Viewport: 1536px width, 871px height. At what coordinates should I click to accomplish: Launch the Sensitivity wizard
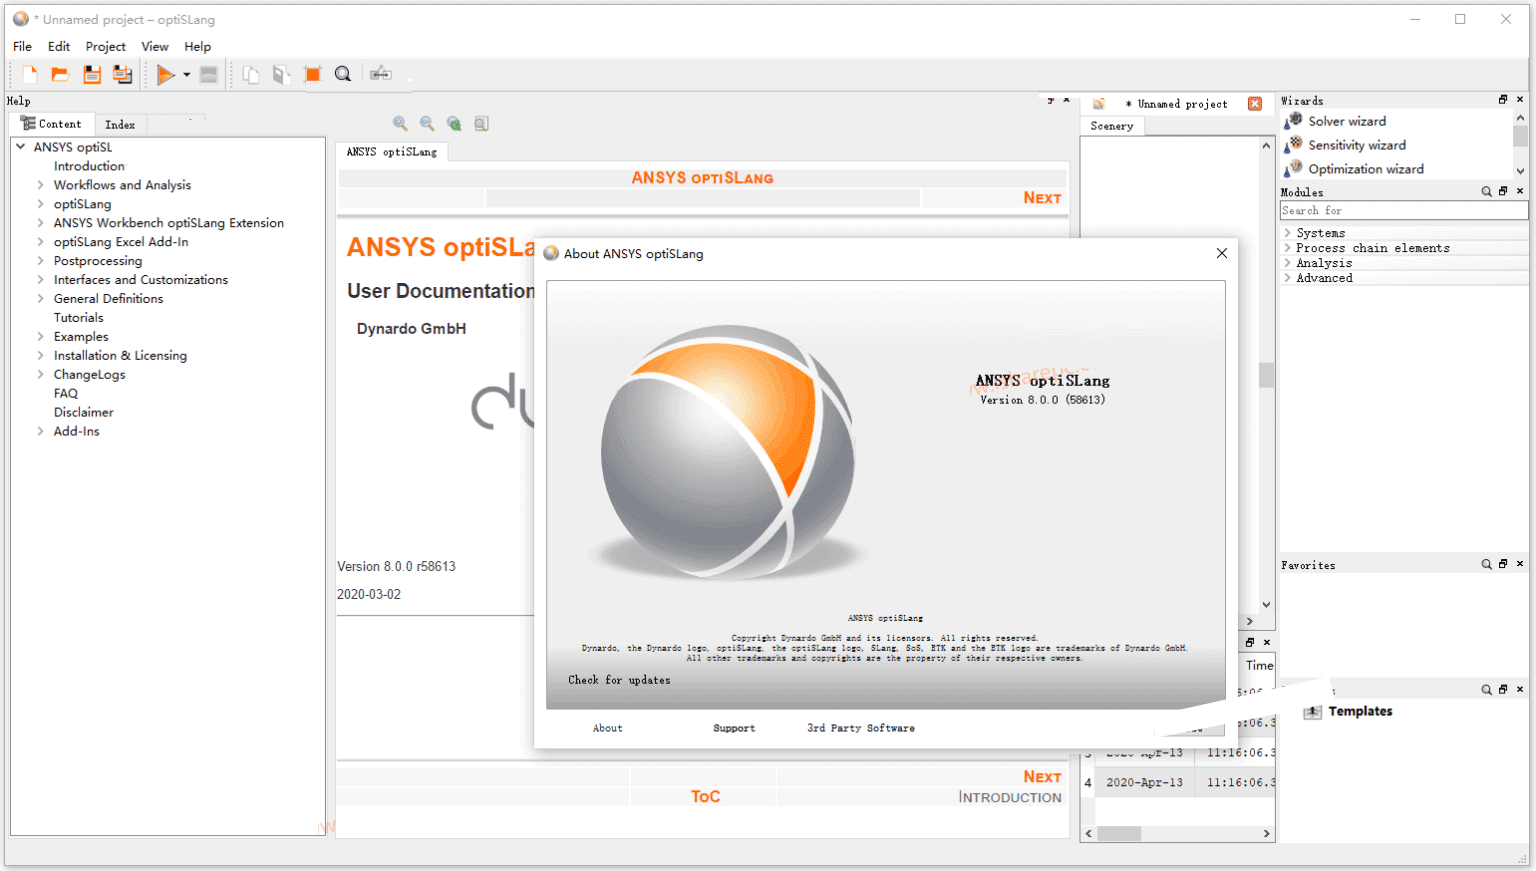point(1357,145)
